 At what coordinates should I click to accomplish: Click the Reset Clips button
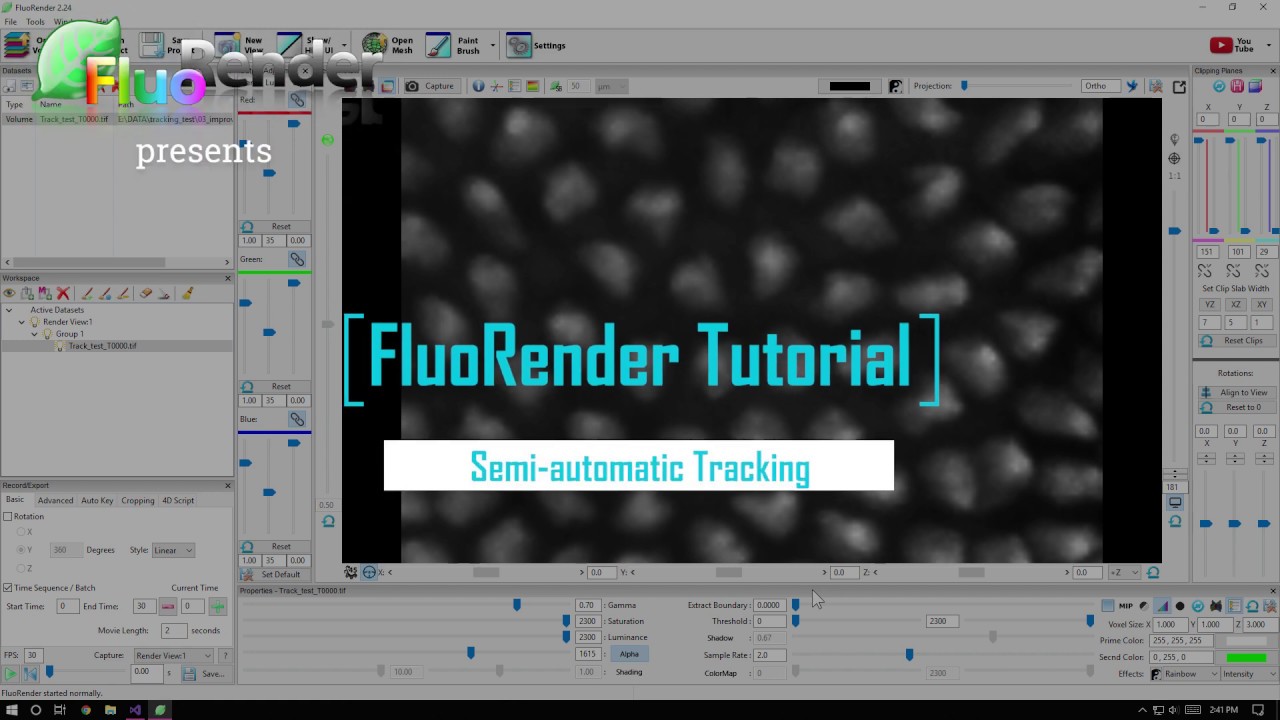1235,341
